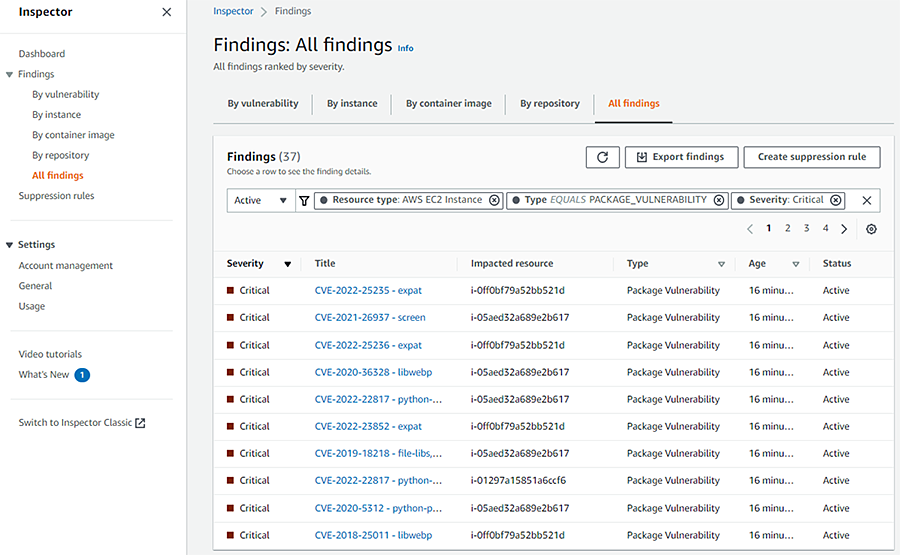900x555 pixels.
Task: Go to previous page of findings
Action: click(x=750, y=229)
